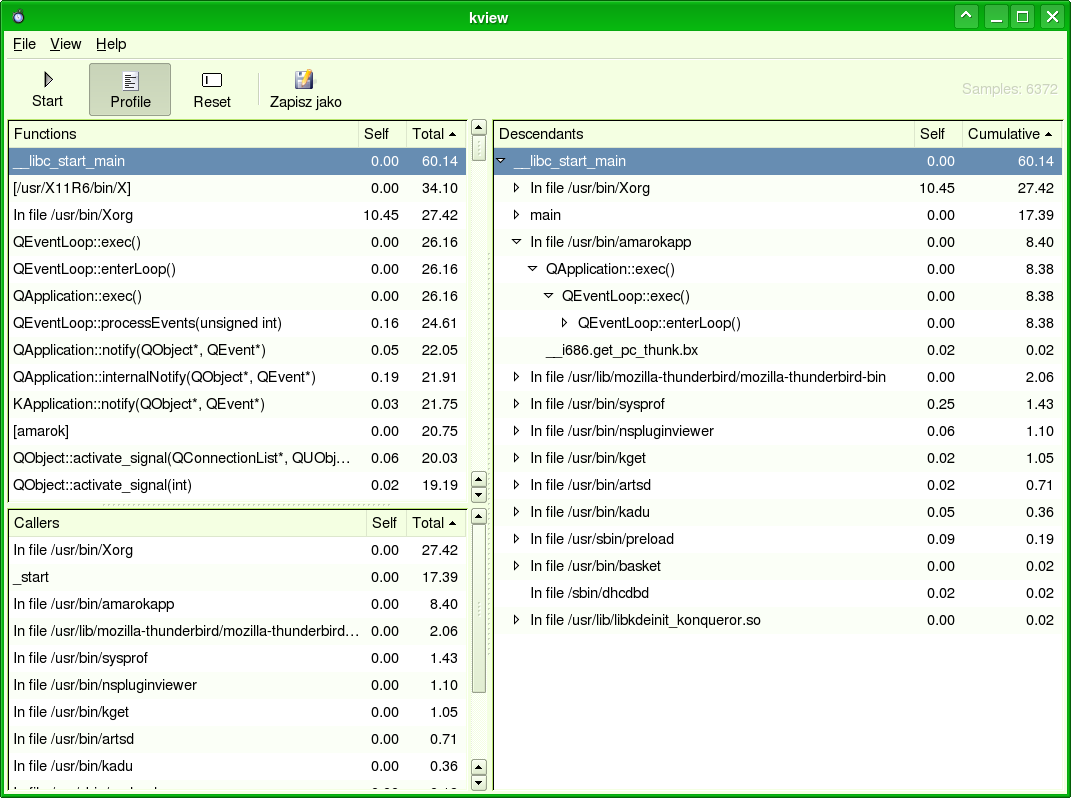1071x798 pixels.
Task: Select _start row in Callers list
Action: 31,577
